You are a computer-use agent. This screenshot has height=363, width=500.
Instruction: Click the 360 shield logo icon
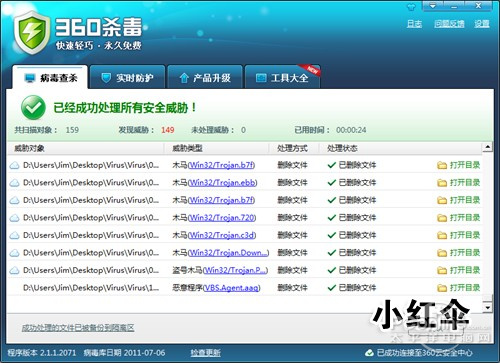point(32,32)
